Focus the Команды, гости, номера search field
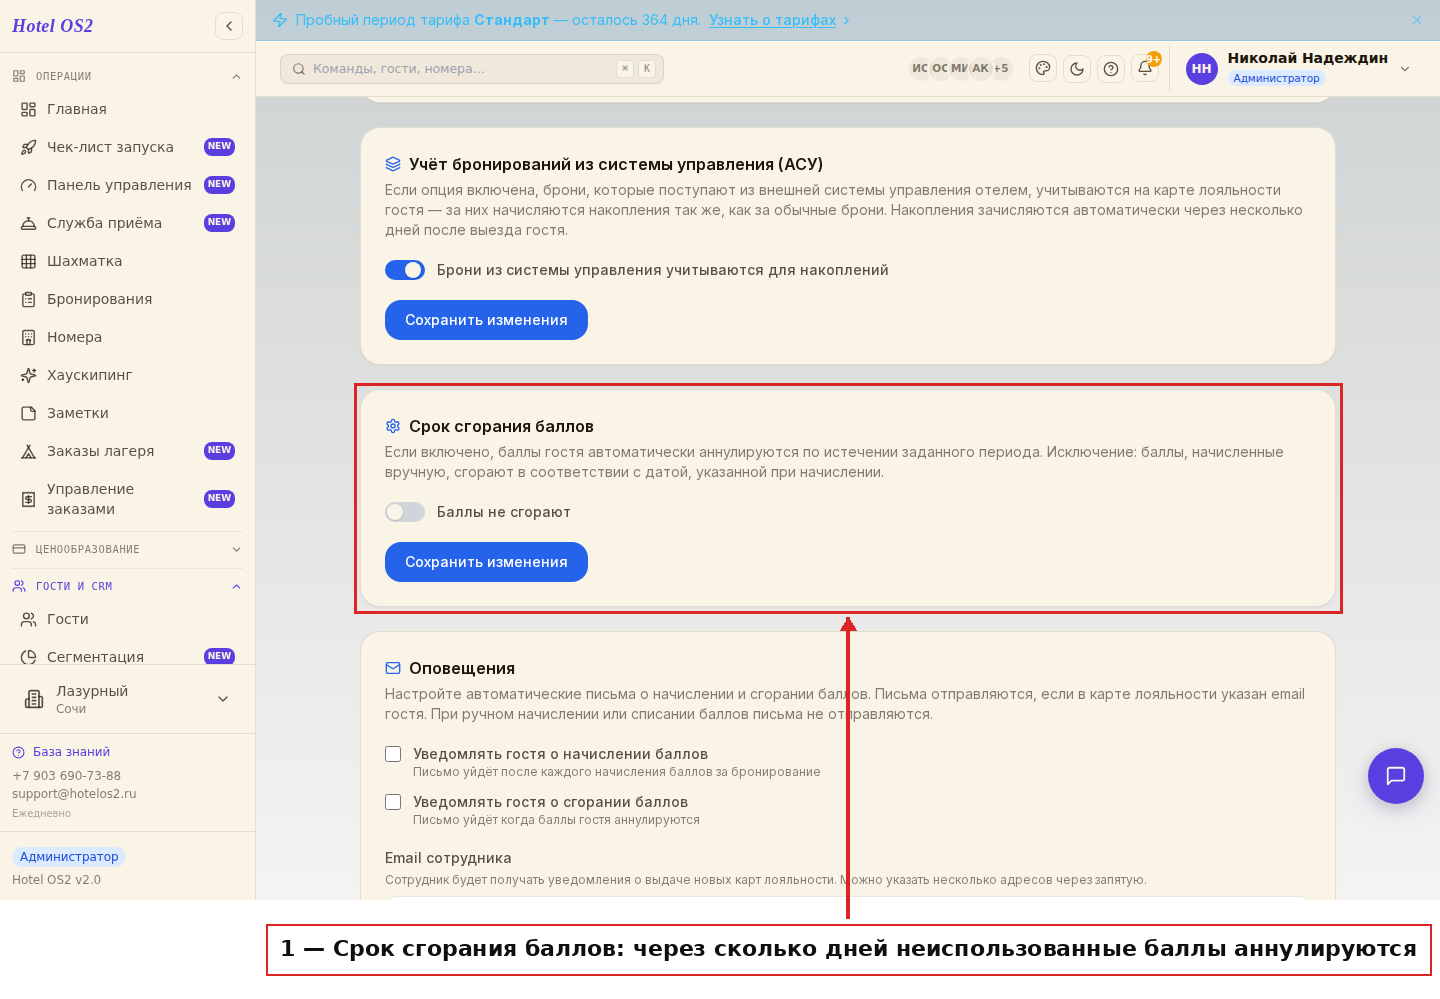The image size is (1440, 999). [472, 69]
